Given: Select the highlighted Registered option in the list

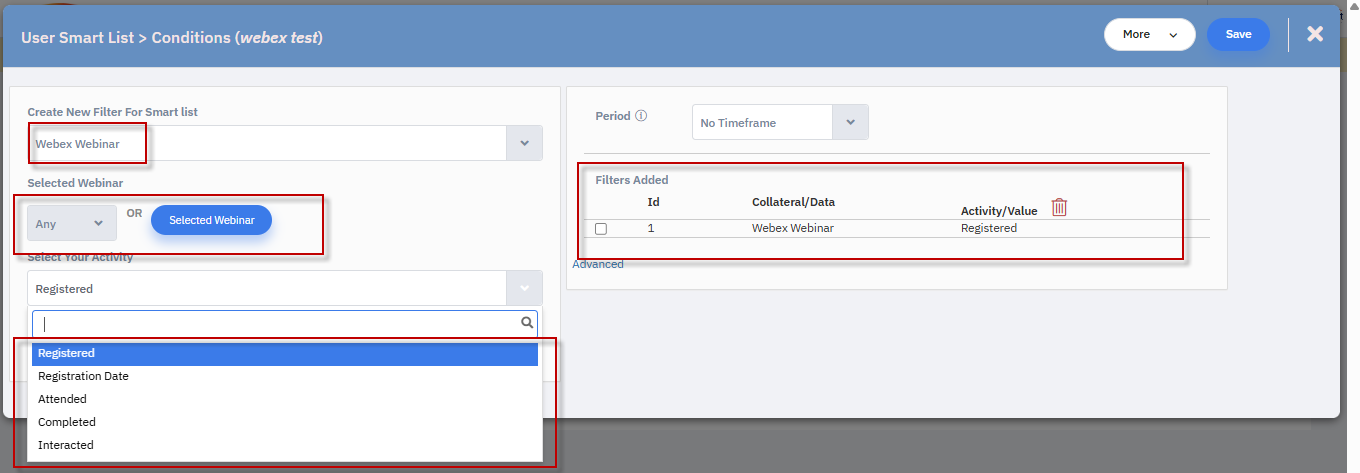Looking at the screenshot, I should click(x=285, y=354).
